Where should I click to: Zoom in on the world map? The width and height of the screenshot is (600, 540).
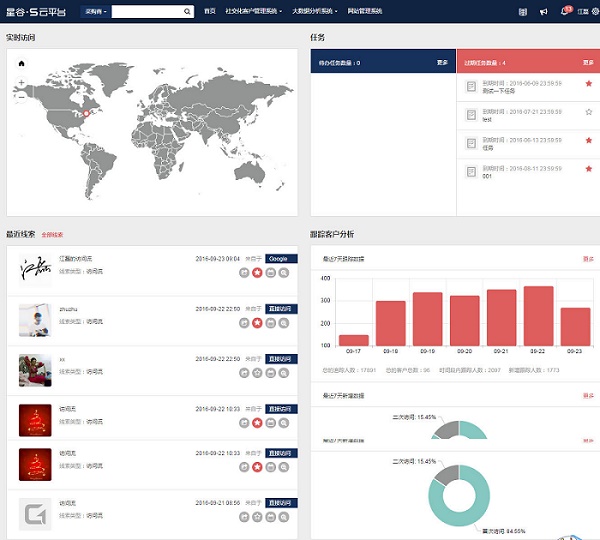(21, 82)
